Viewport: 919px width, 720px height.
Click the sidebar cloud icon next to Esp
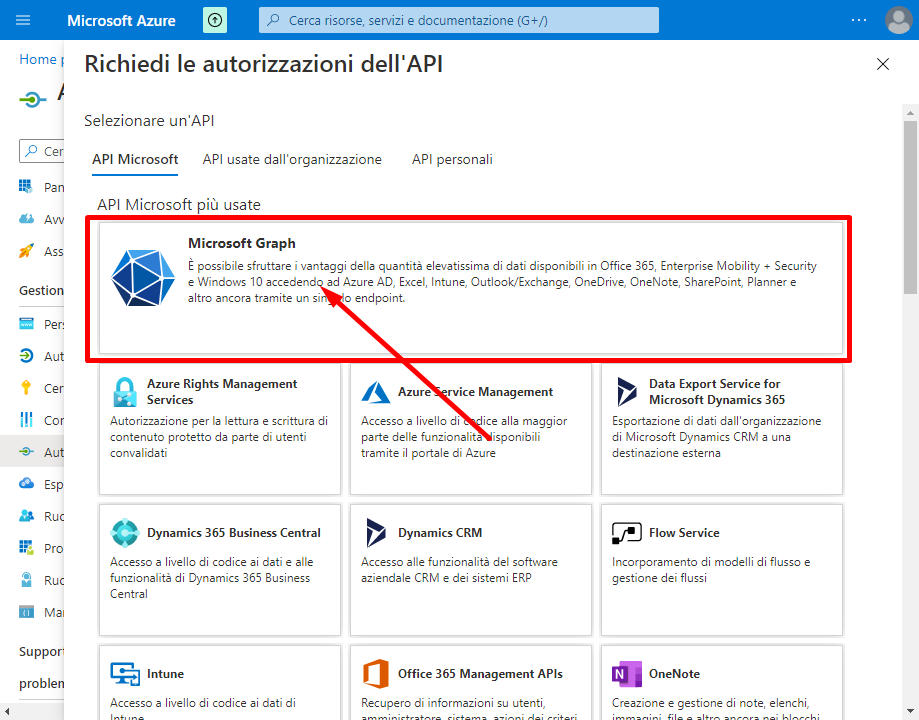pyautogui.click(x=26, y=484)
